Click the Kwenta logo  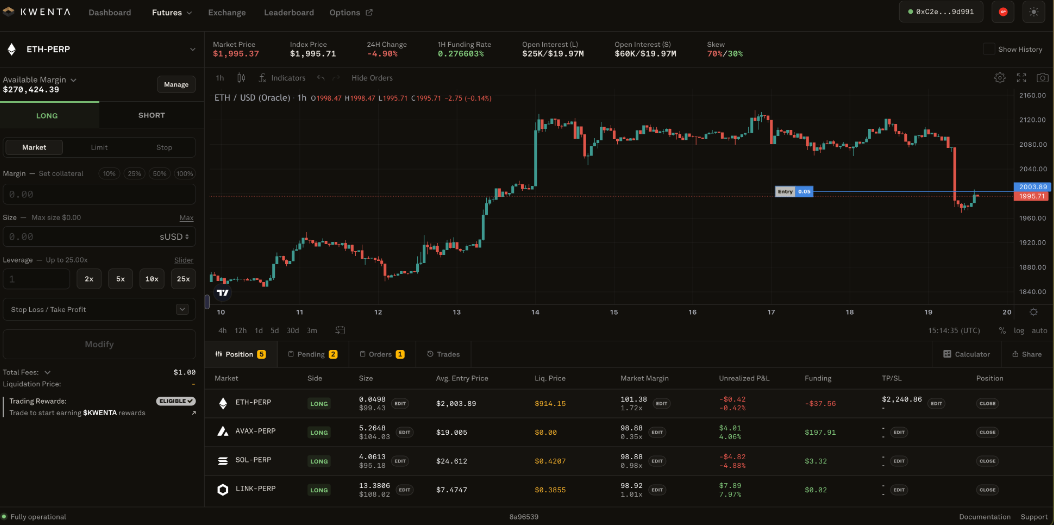click(36, 12)
